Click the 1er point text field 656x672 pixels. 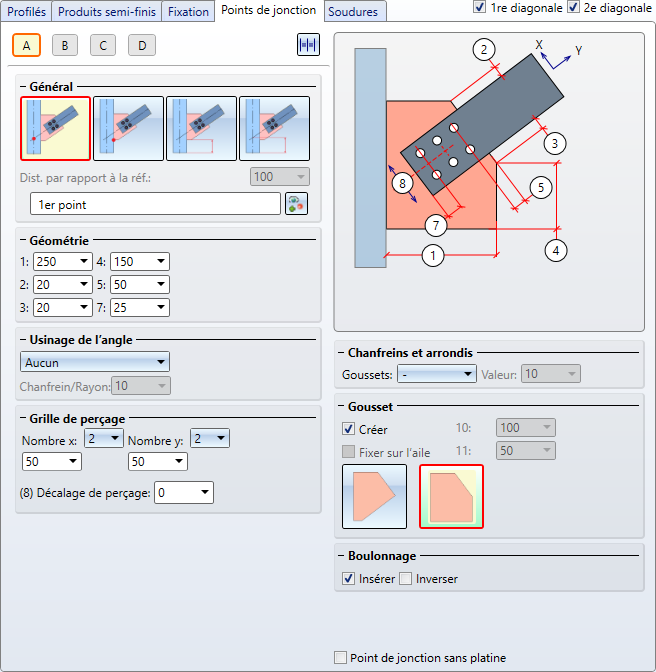[156, 204]
